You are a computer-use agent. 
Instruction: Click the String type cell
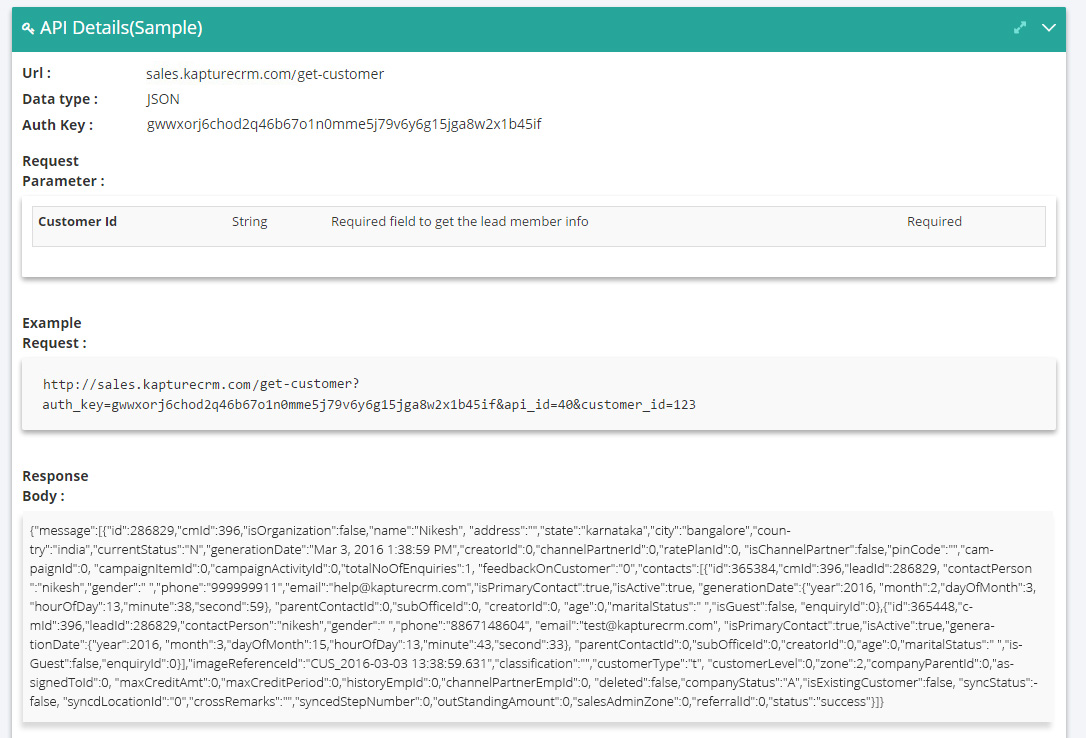(x=249, y=222)
